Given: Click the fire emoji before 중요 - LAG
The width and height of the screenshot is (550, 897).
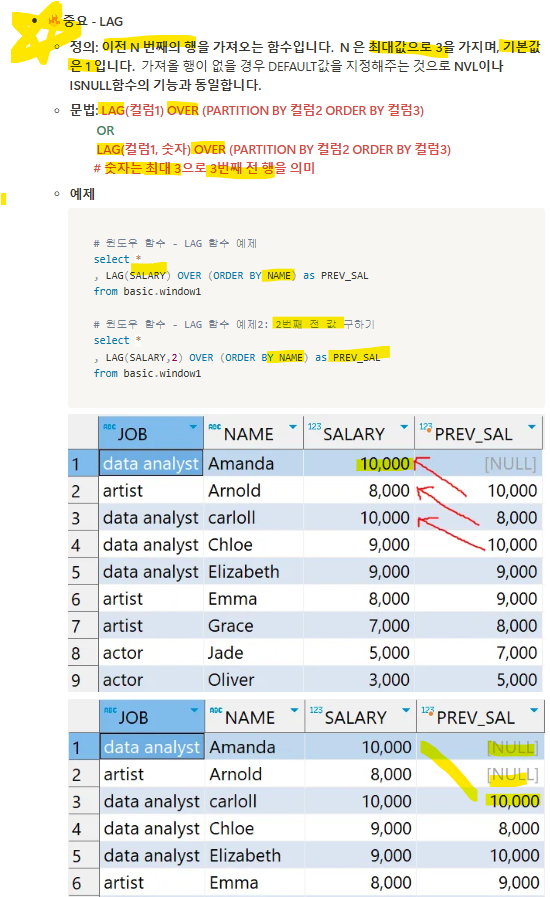Looking at the screenshot, I should 54,21.
